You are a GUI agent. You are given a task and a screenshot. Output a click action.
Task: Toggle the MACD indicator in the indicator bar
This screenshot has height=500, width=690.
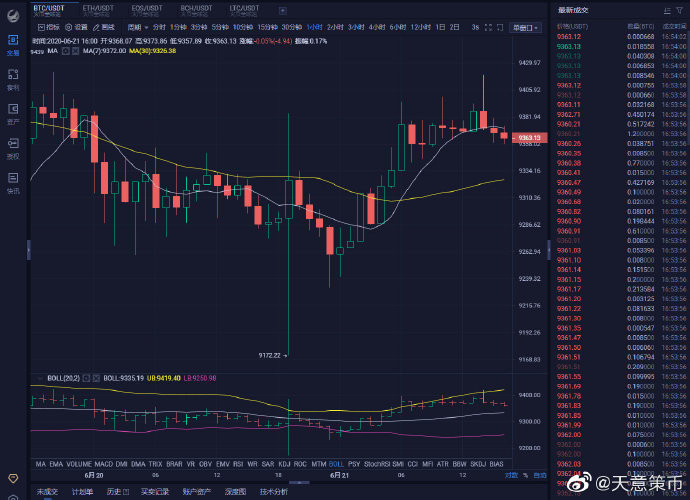pyautogui.click(x=104, y=464)
